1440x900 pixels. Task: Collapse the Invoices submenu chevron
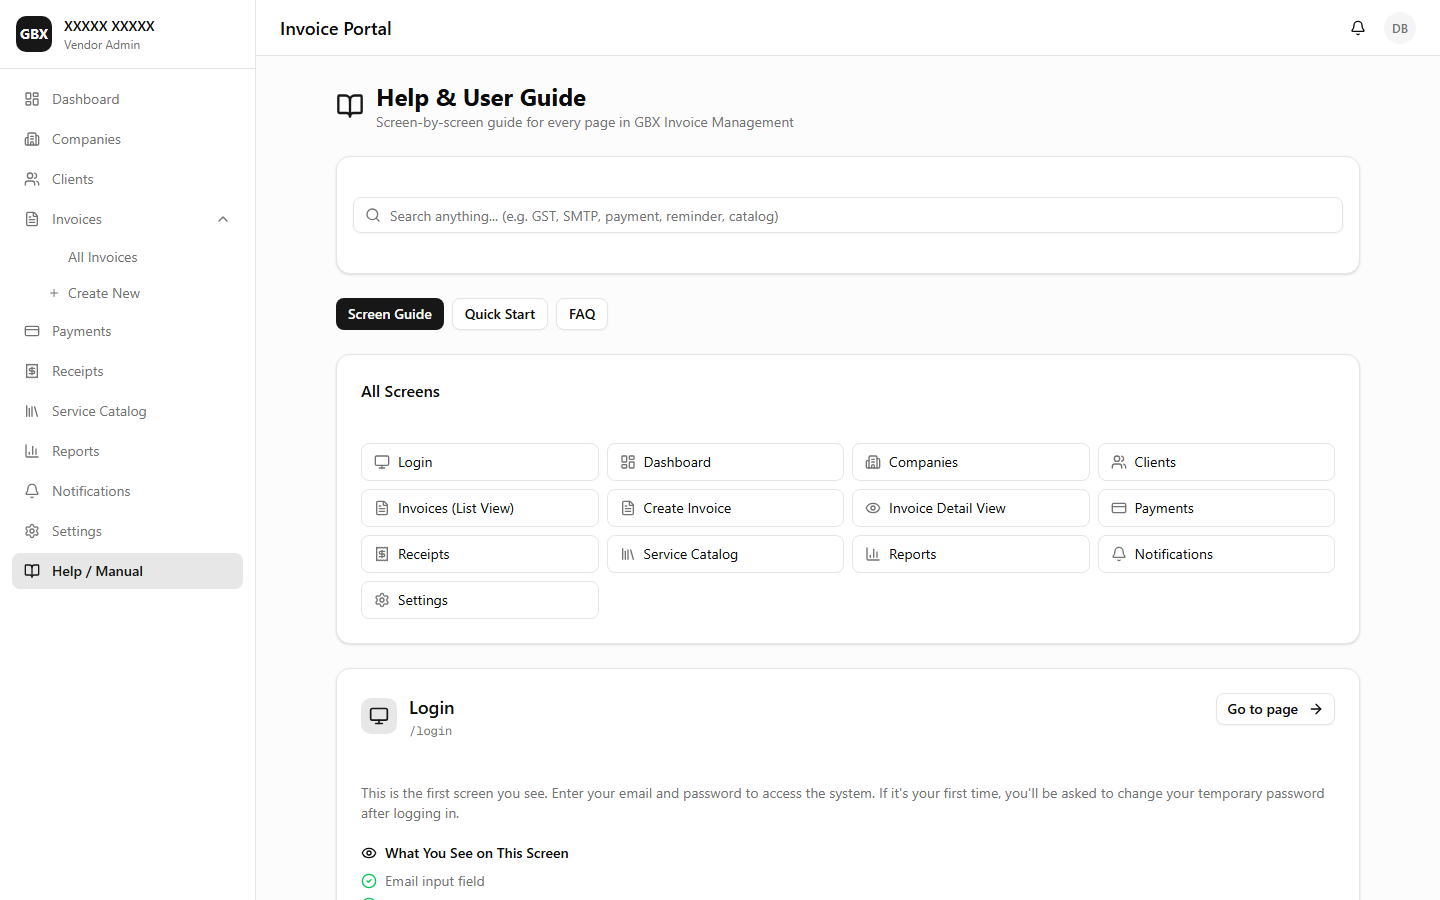(223, 219)
